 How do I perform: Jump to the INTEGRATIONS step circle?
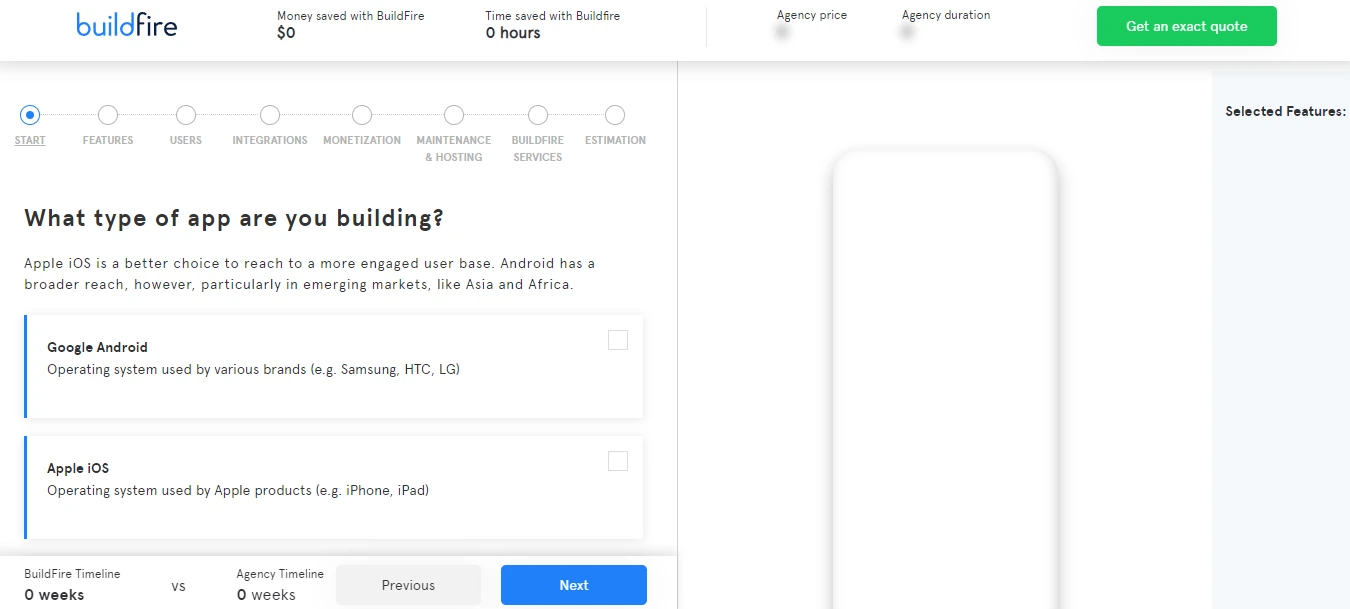[270, 115]
